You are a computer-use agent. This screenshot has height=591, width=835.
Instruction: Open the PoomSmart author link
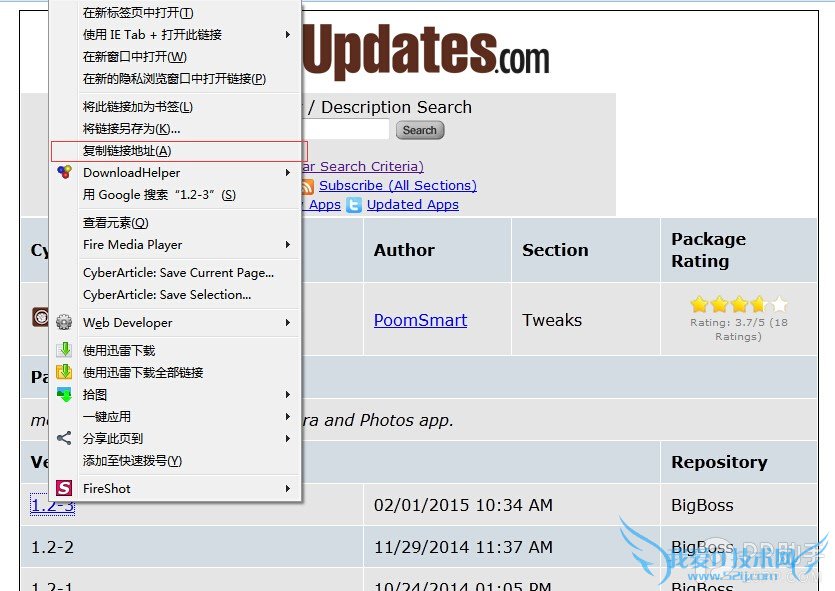[420, 320]
